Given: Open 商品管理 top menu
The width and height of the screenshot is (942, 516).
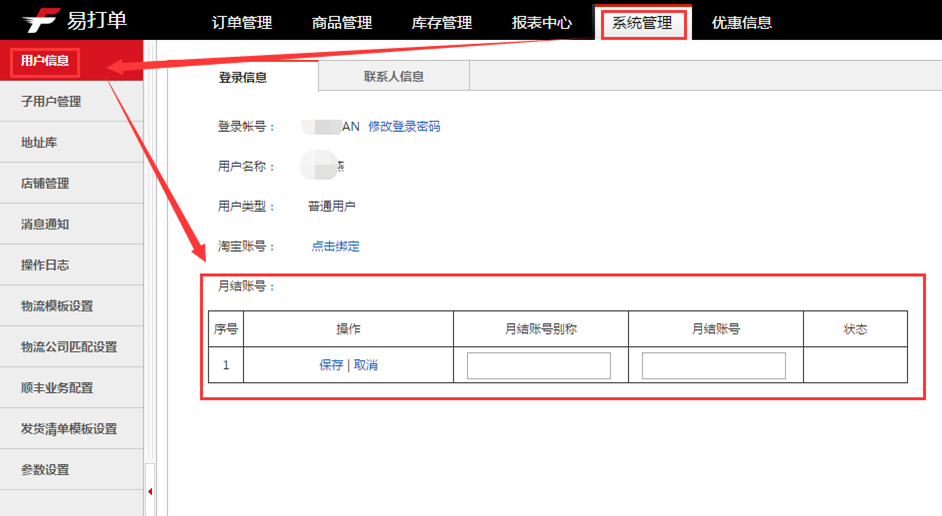Looking at the screenshot, I should point(342,23).
